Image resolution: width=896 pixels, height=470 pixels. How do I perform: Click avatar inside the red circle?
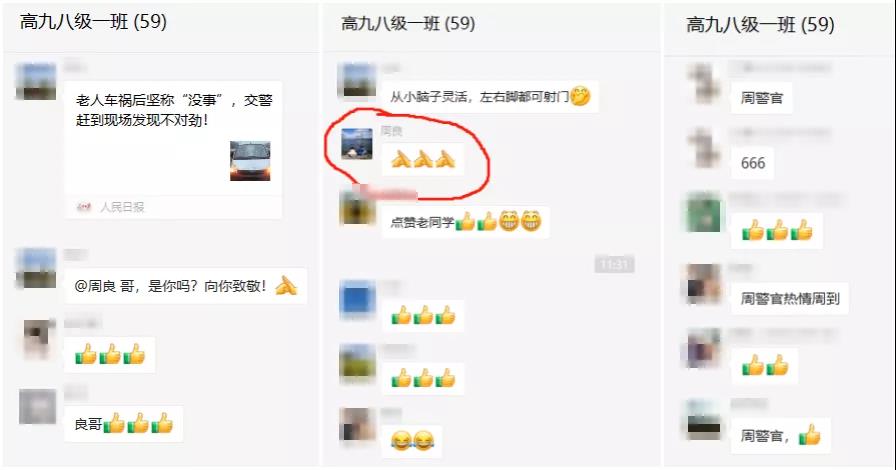point(357,144)
